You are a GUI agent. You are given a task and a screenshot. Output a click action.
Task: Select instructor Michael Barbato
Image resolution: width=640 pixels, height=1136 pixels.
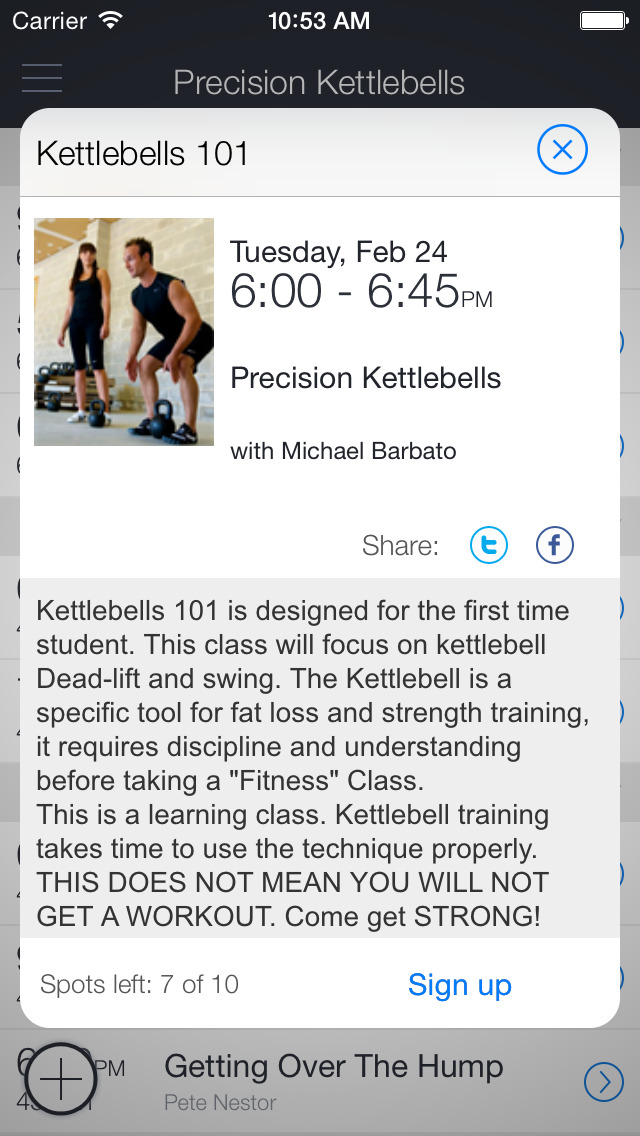pyautogui.click(x=343, y=451)
